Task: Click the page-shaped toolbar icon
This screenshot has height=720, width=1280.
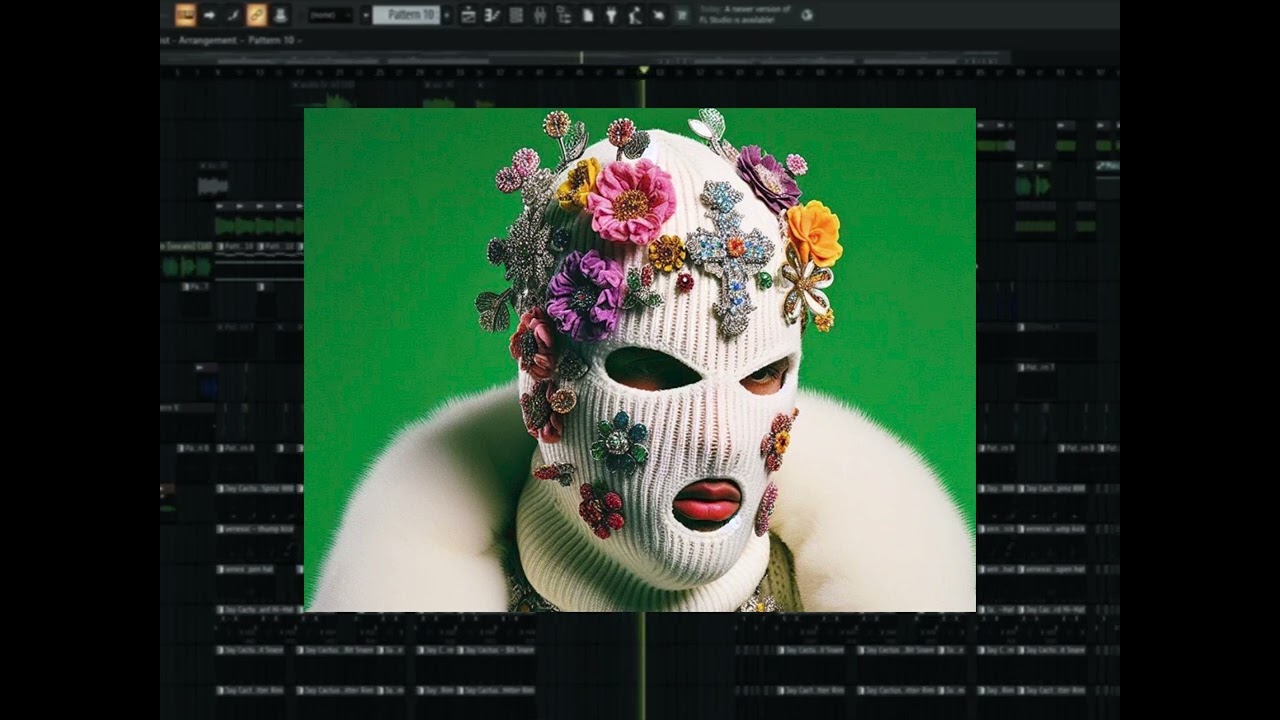Action: click(588, 15)
